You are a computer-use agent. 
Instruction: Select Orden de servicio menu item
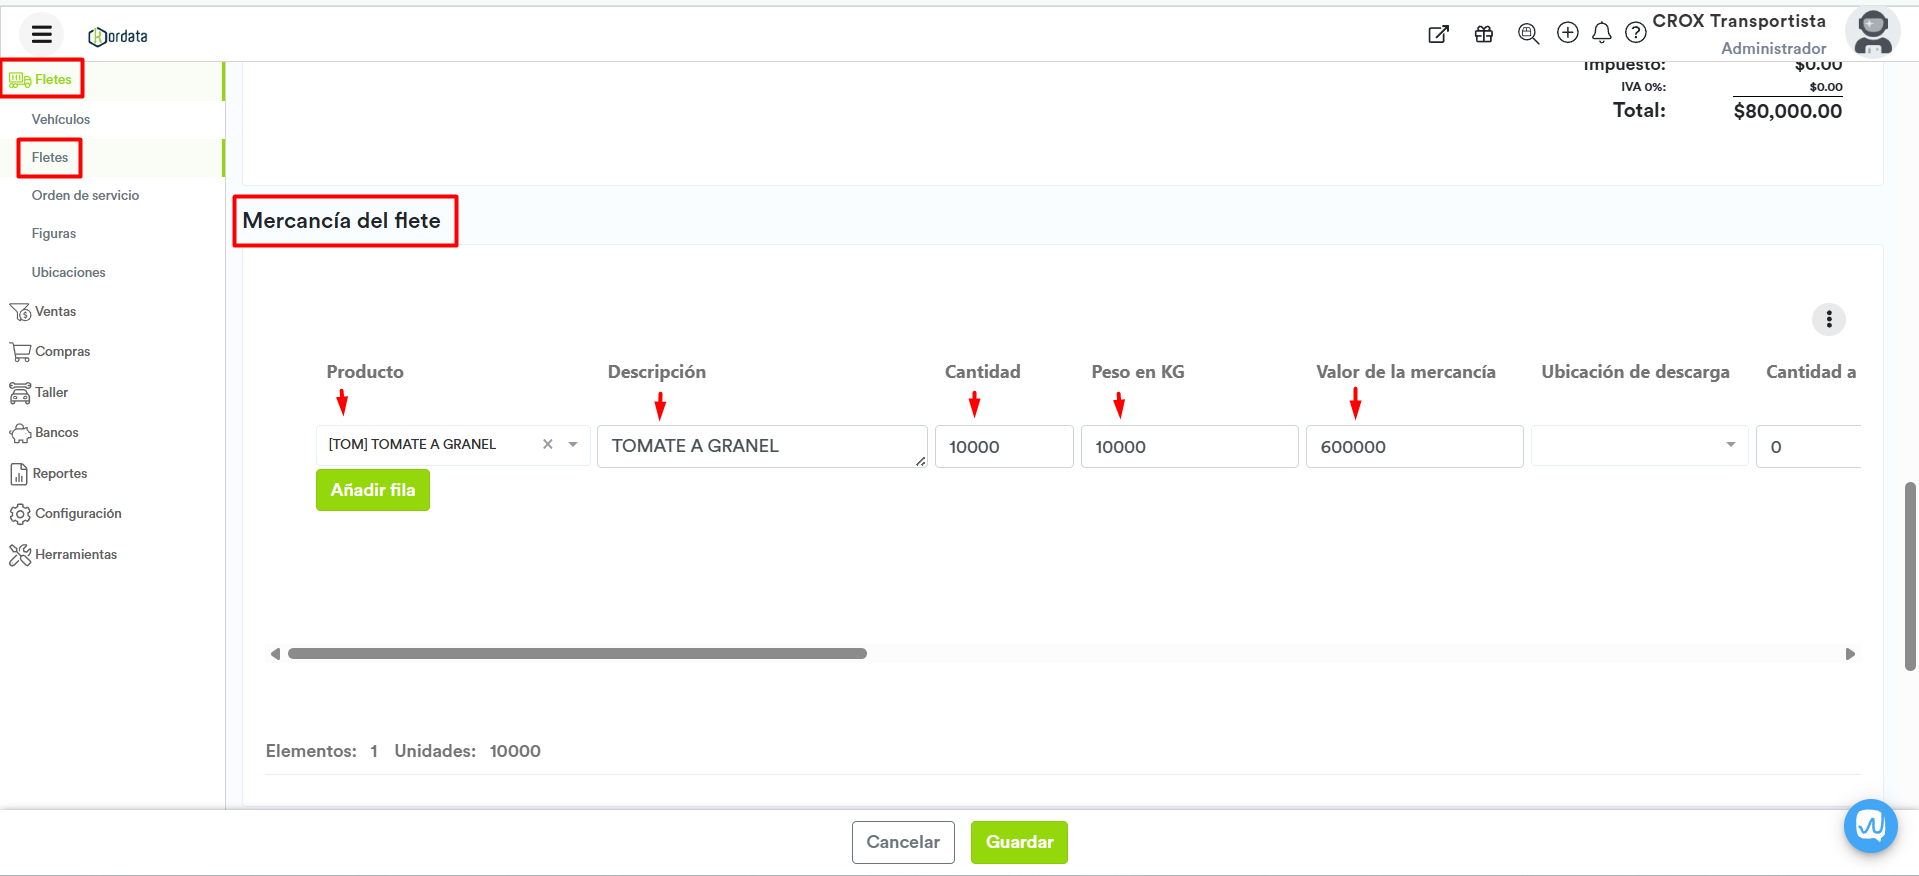85,195
